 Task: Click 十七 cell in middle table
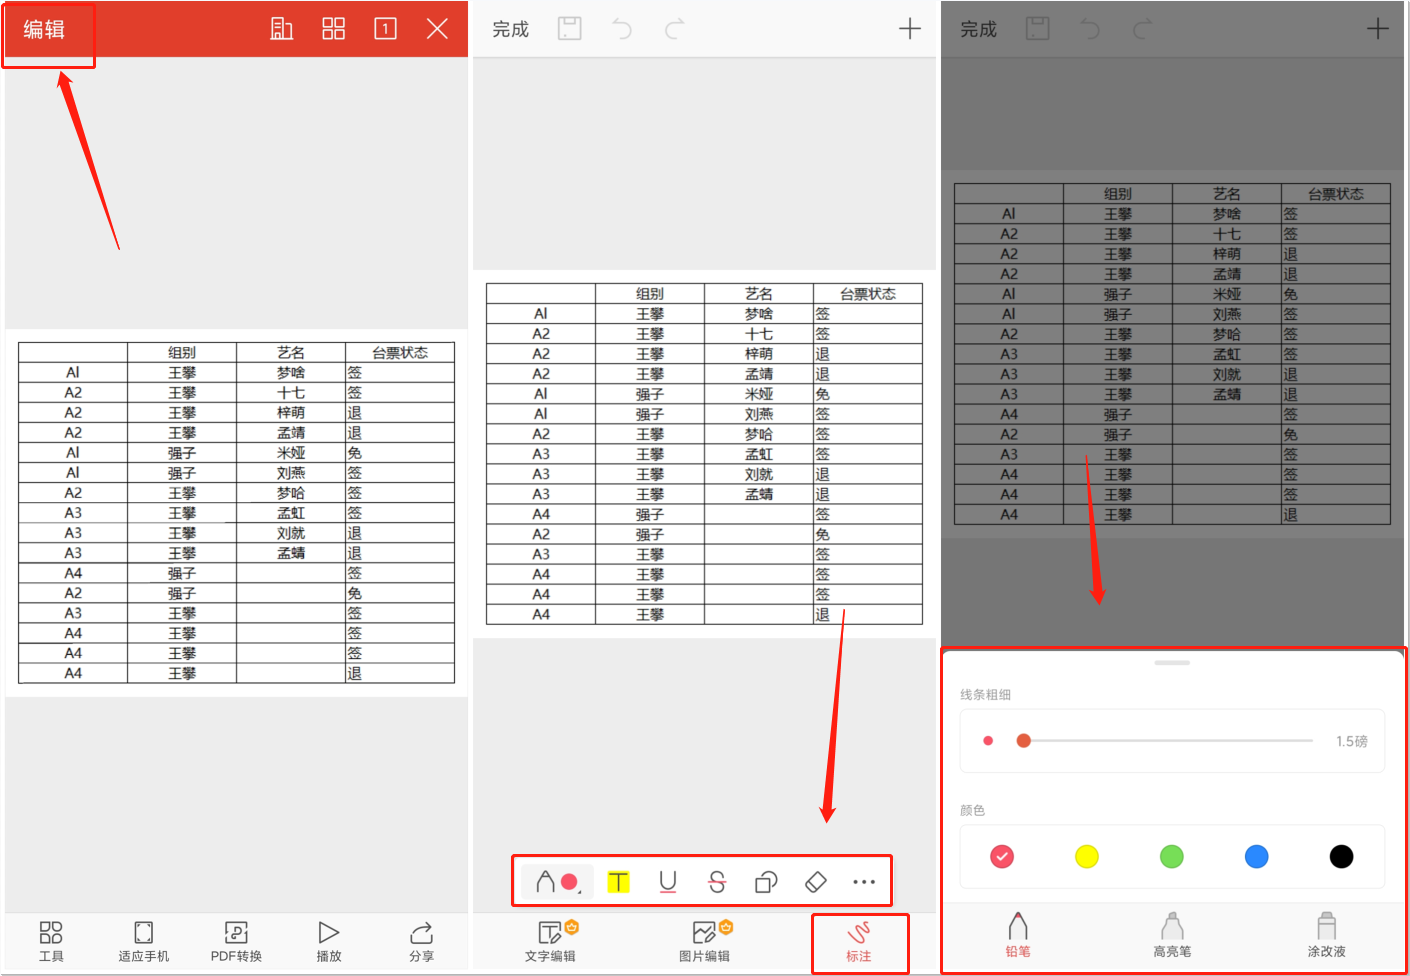click(x=759, y=334)
